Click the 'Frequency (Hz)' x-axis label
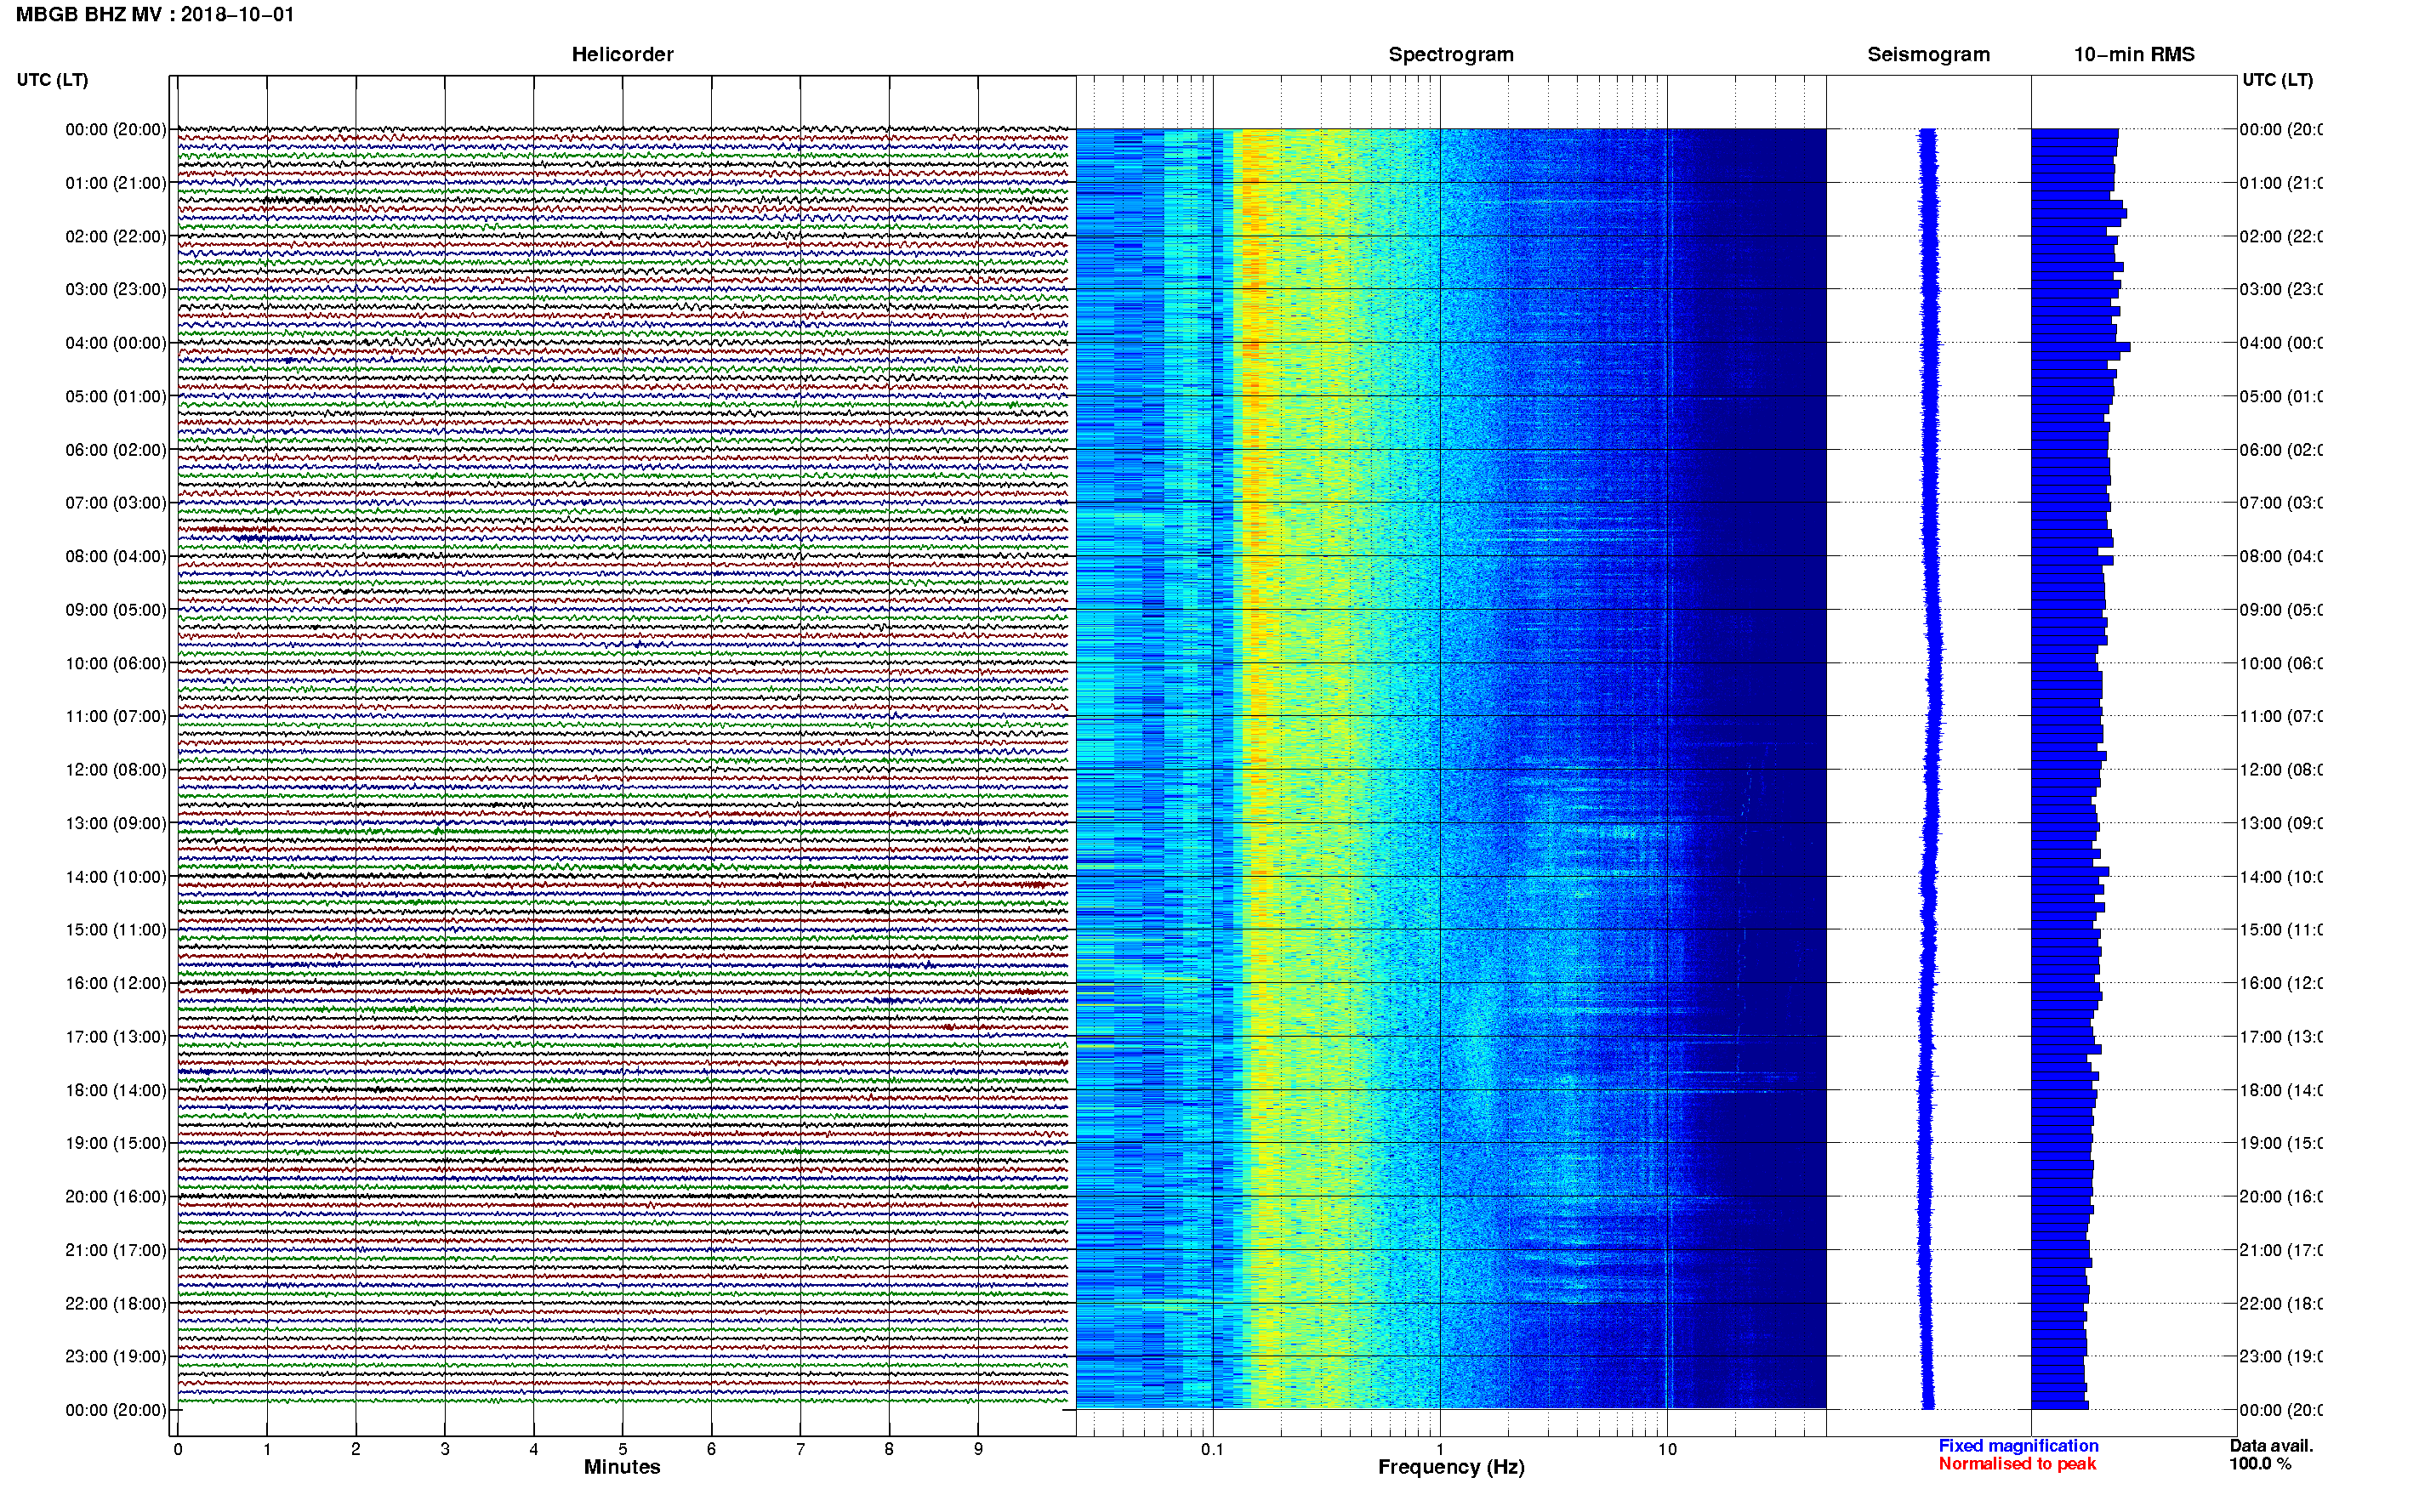The width and height of the screenshot is (2419, 1512). tap(1451, 1467)
